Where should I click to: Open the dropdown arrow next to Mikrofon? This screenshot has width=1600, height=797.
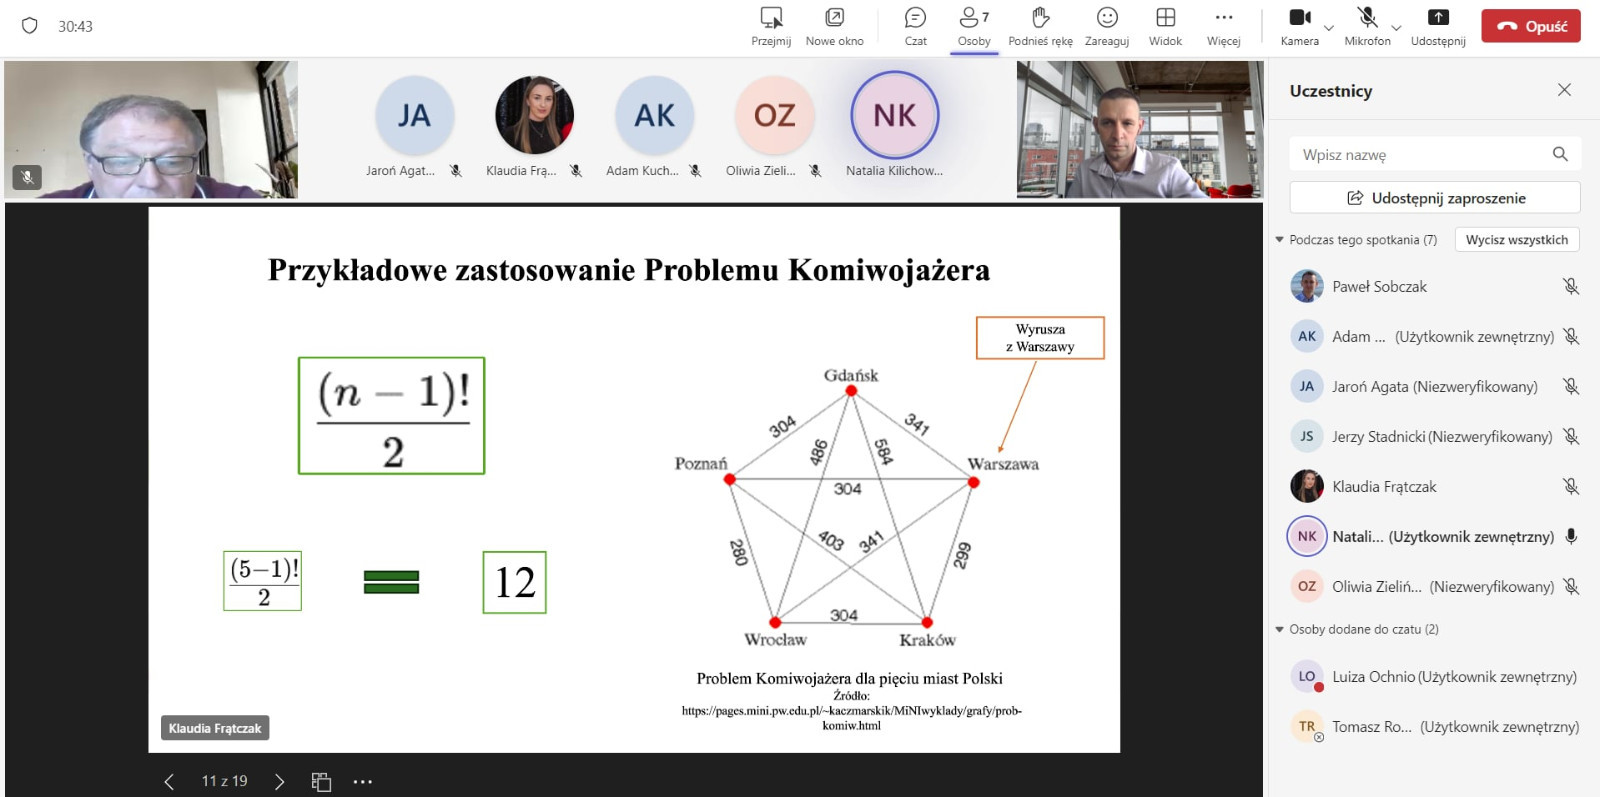[1397, 28]
